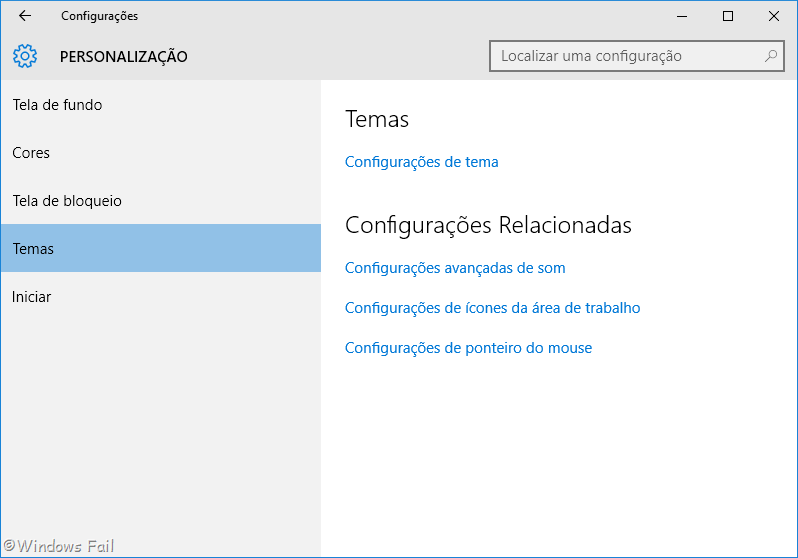Select Cores in the sidebar
This screenshot has width=798, height=558.
(x=31, y=153)
